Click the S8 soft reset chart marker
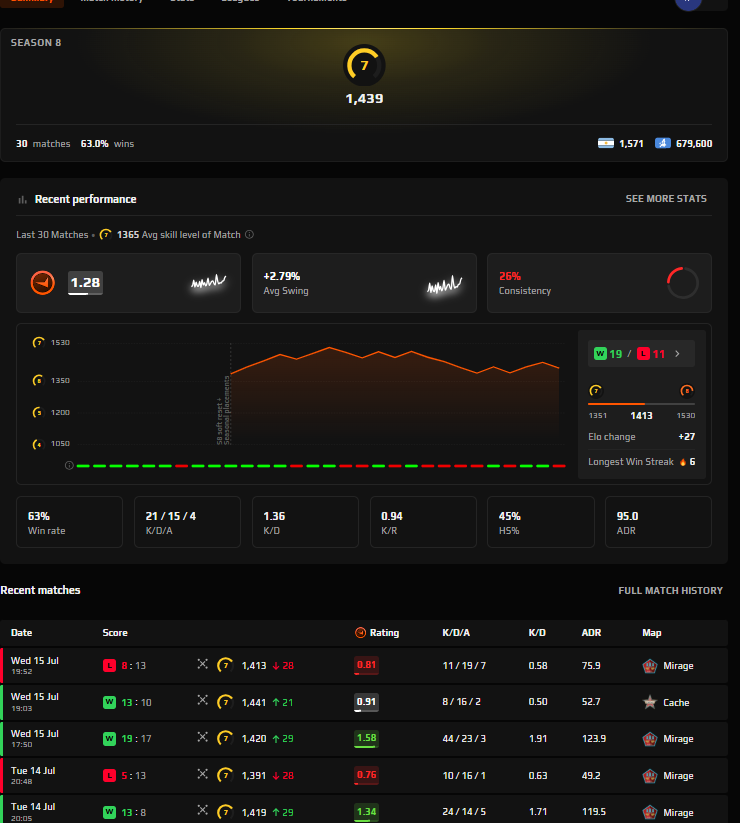740x823 pixels. (224, 410)
